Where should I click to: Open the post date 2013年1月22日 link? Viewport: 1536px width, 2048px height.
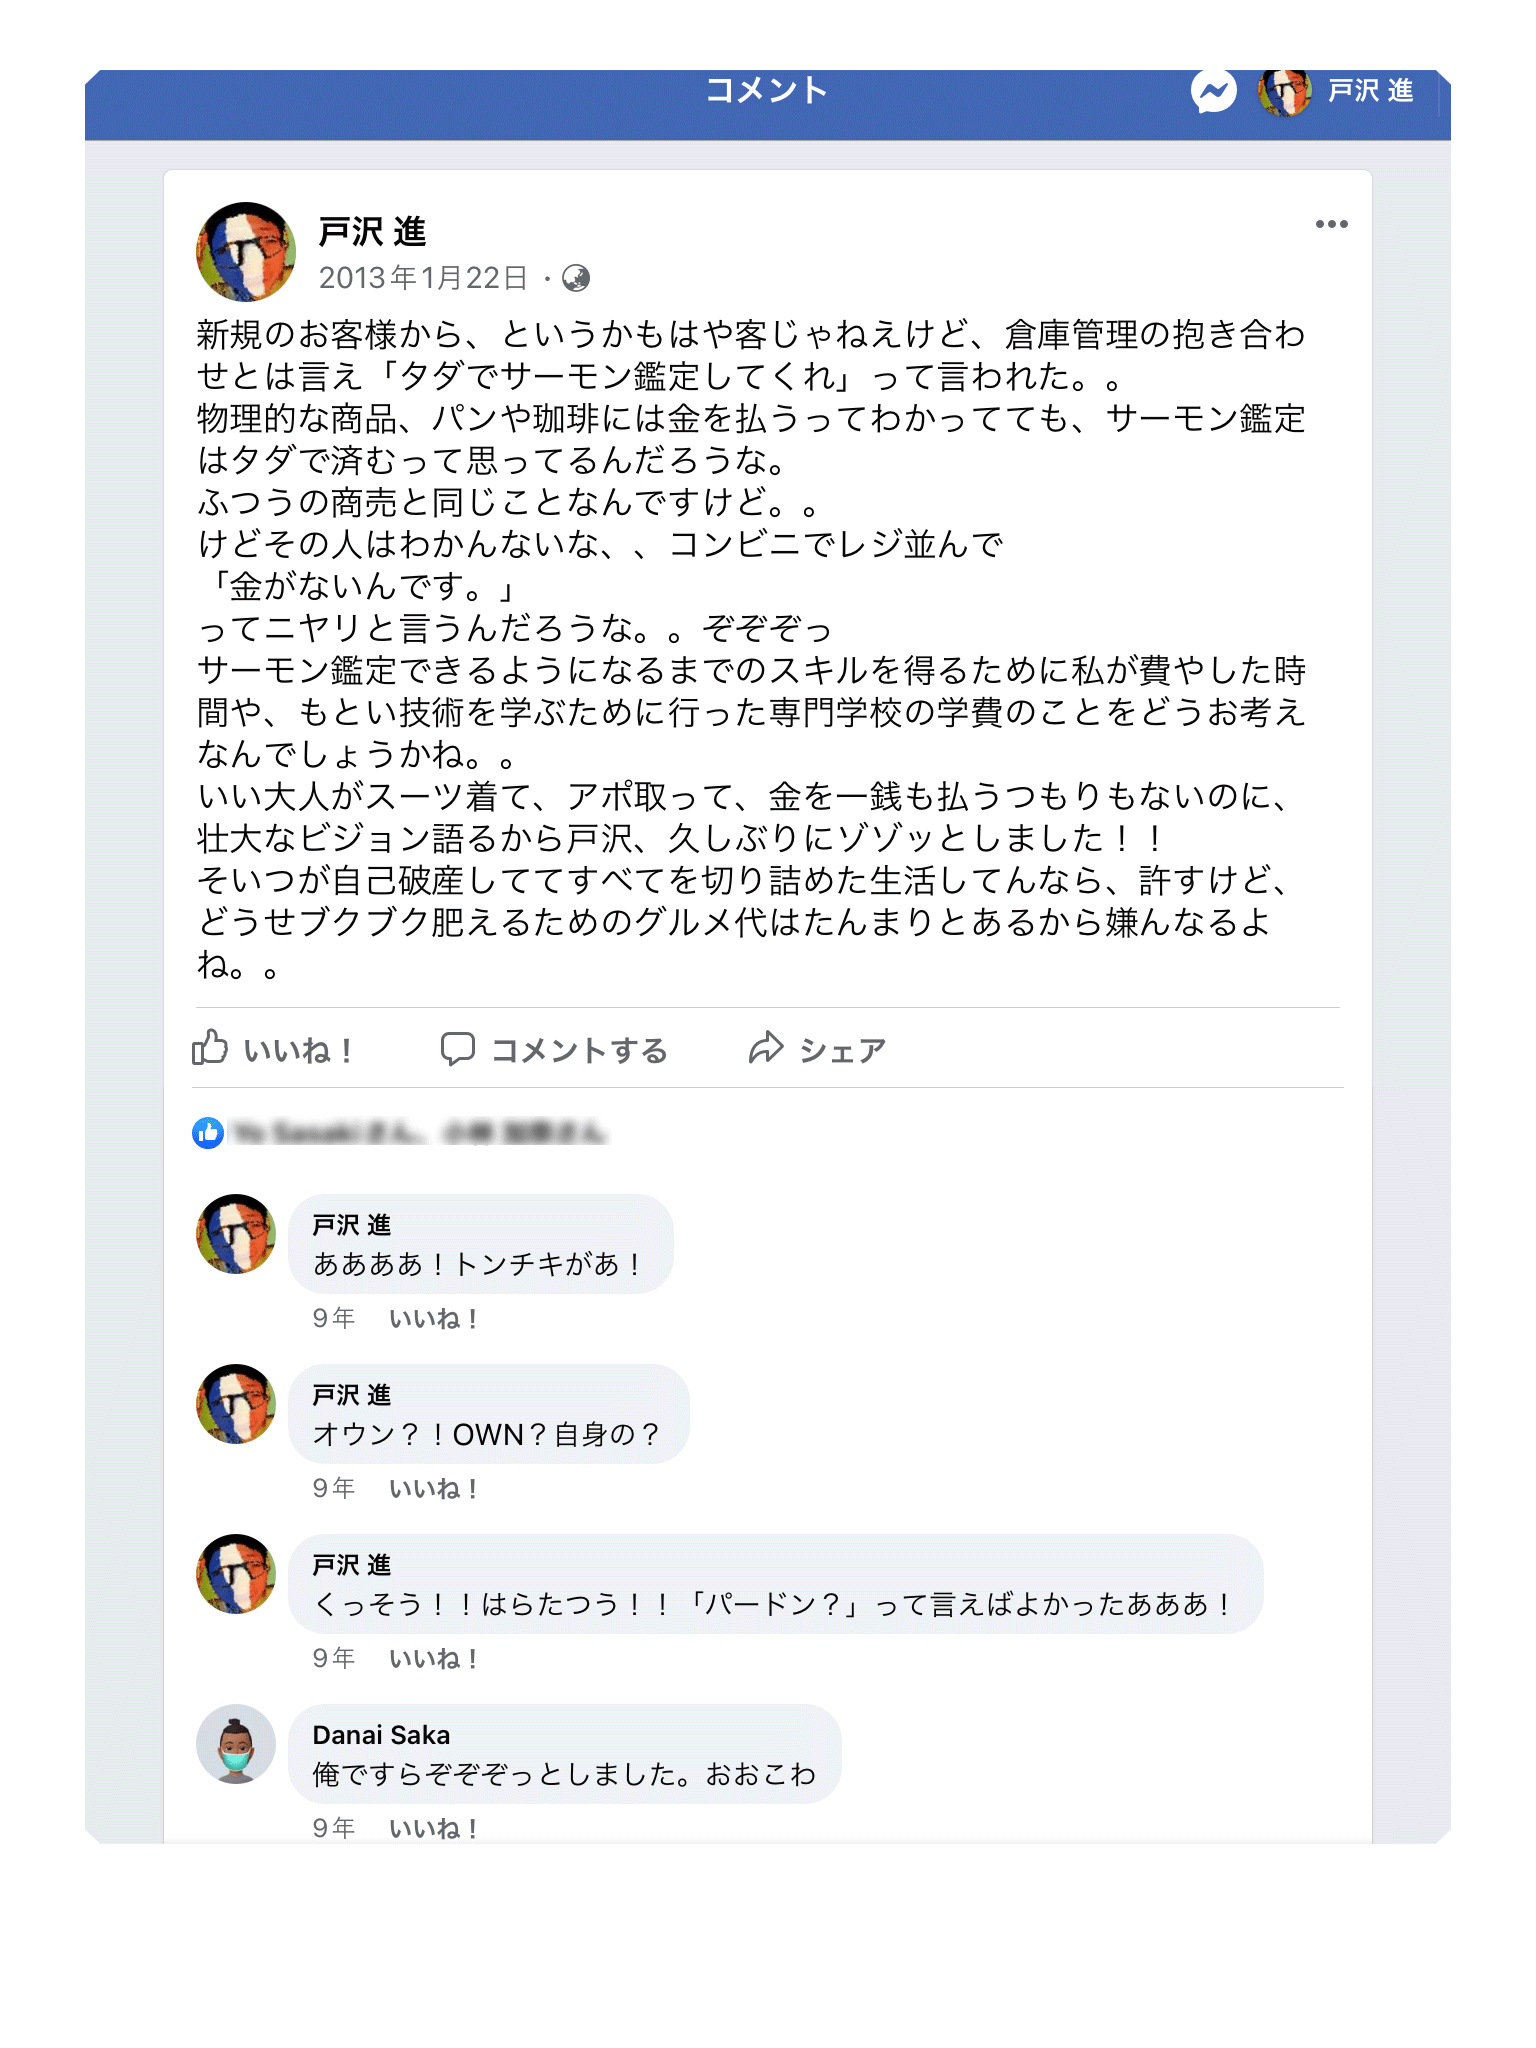tap(423, 278)
